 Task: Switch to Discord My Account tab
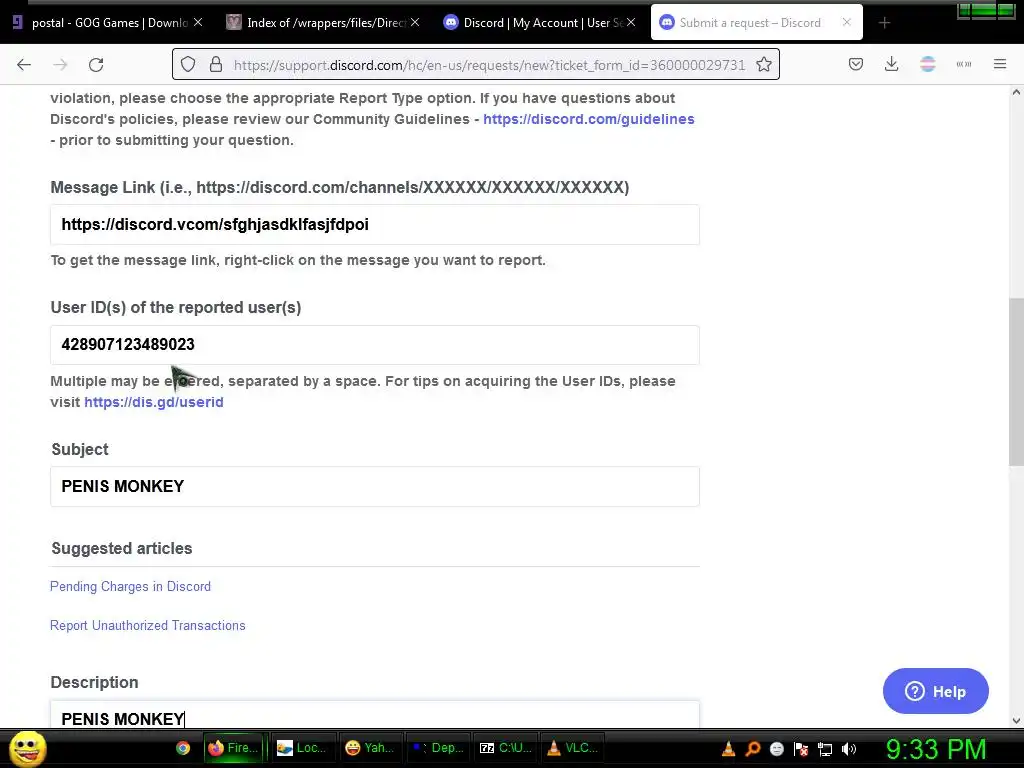click(x=539, y=23)
